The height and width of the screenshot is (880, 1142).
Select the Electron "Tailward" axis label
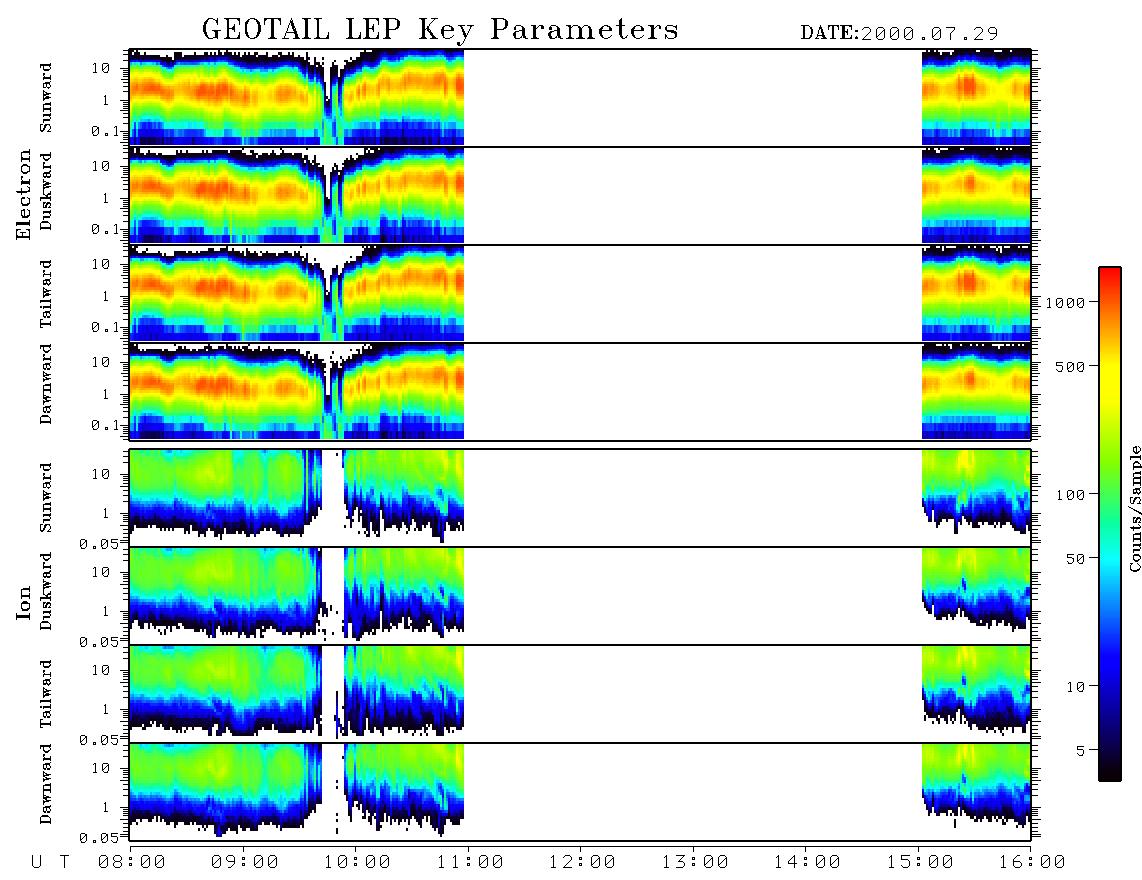pos(46,294)
